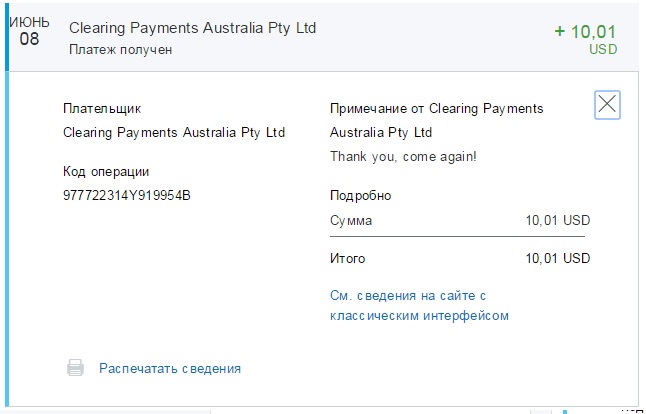Click the green + 10,01 amount
The height and width of the screenshot is (414, 646).
pyautogui.click(x=586, y=31)
